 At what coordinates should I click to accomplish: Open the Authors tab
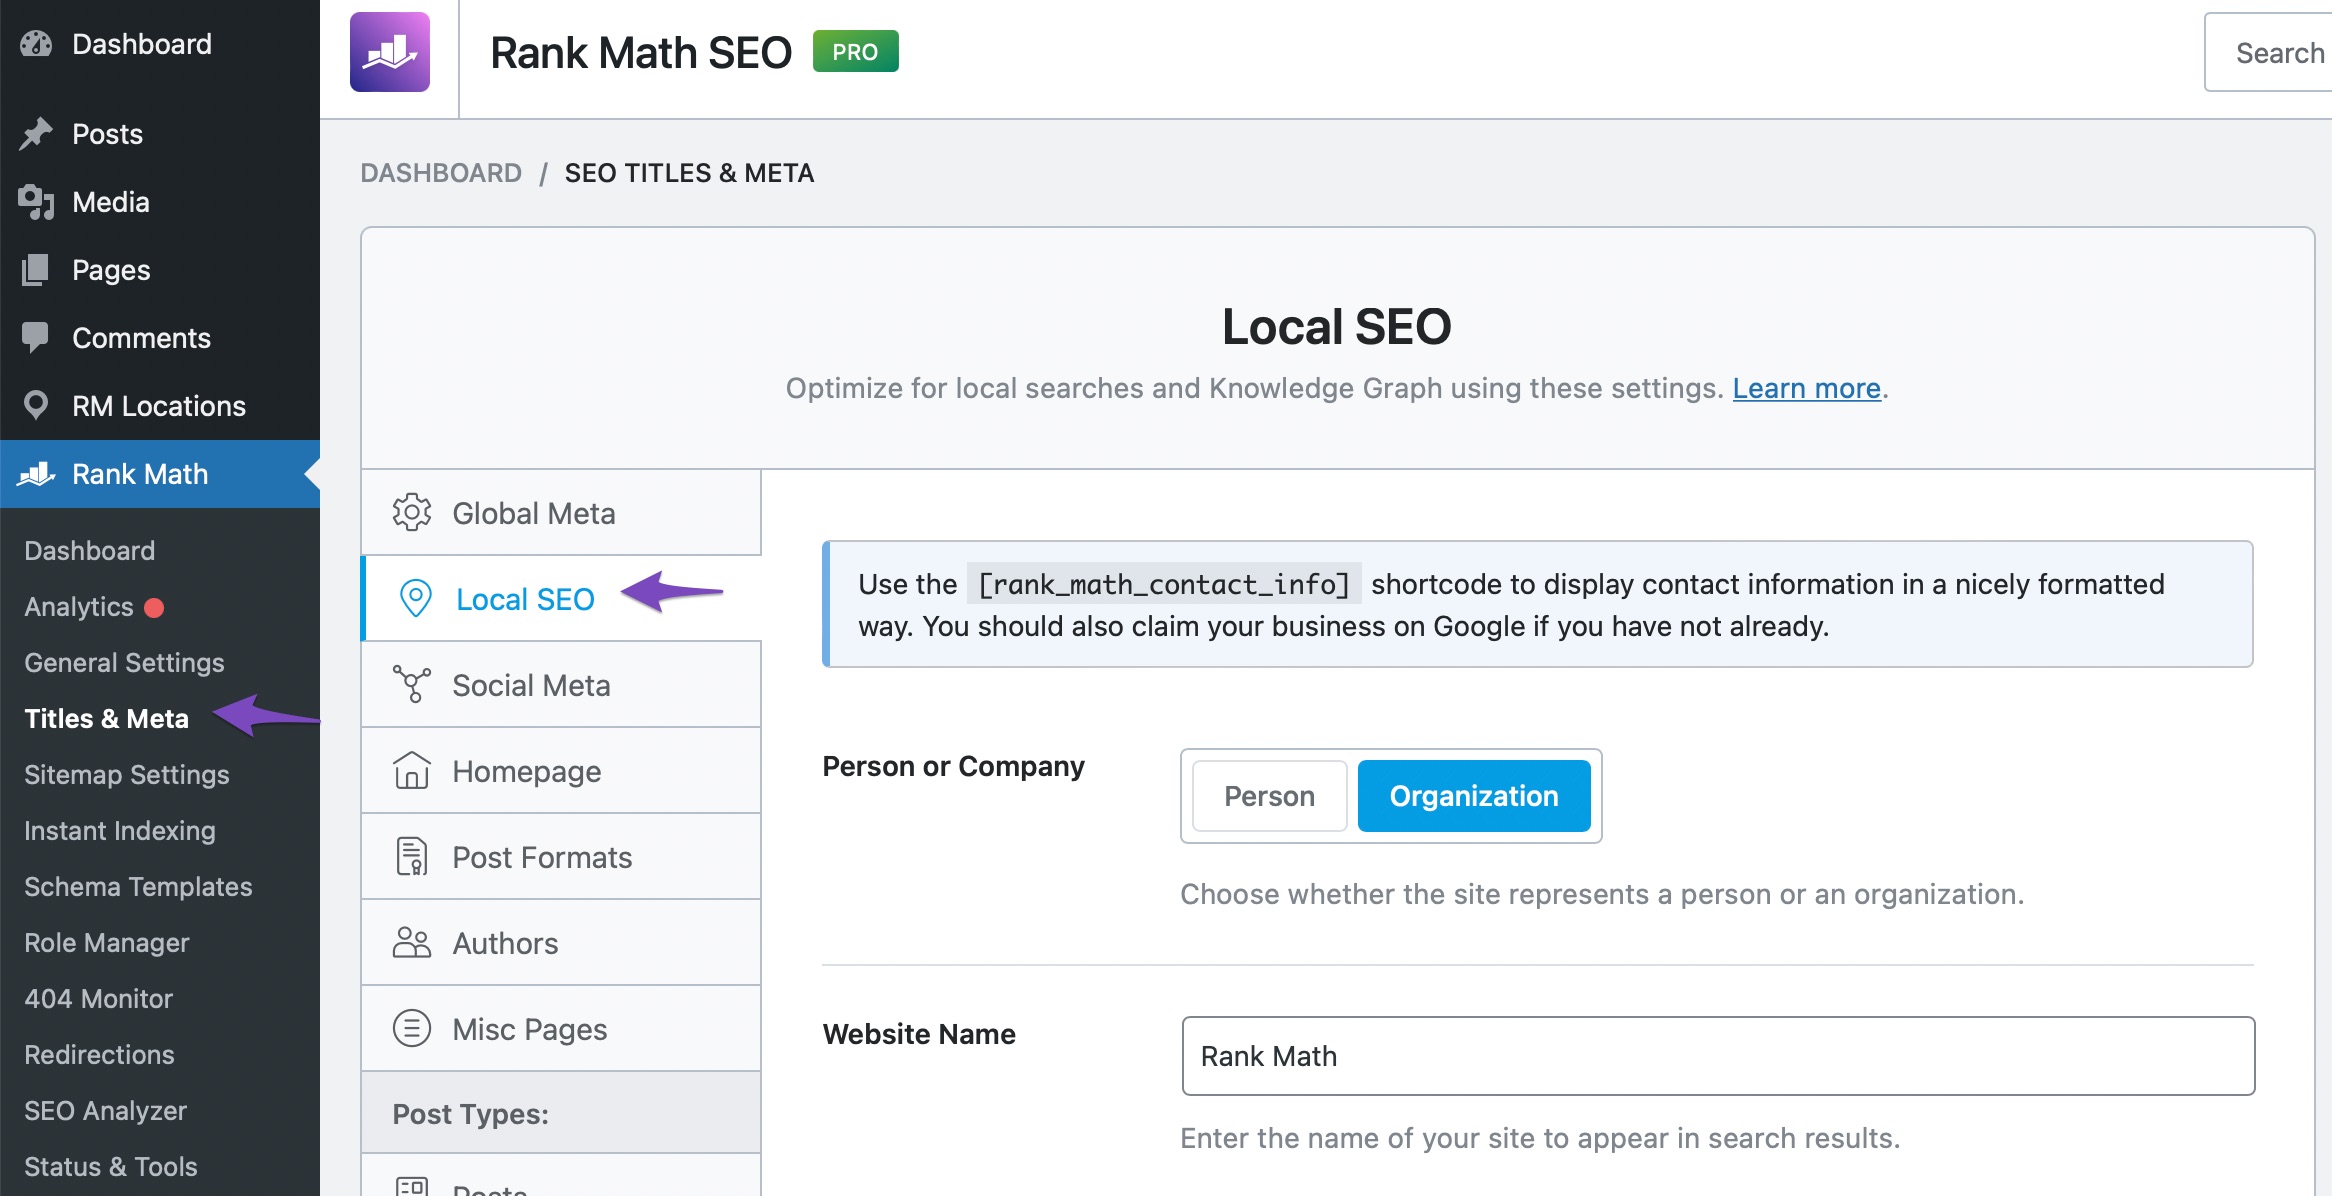(561, 942)
